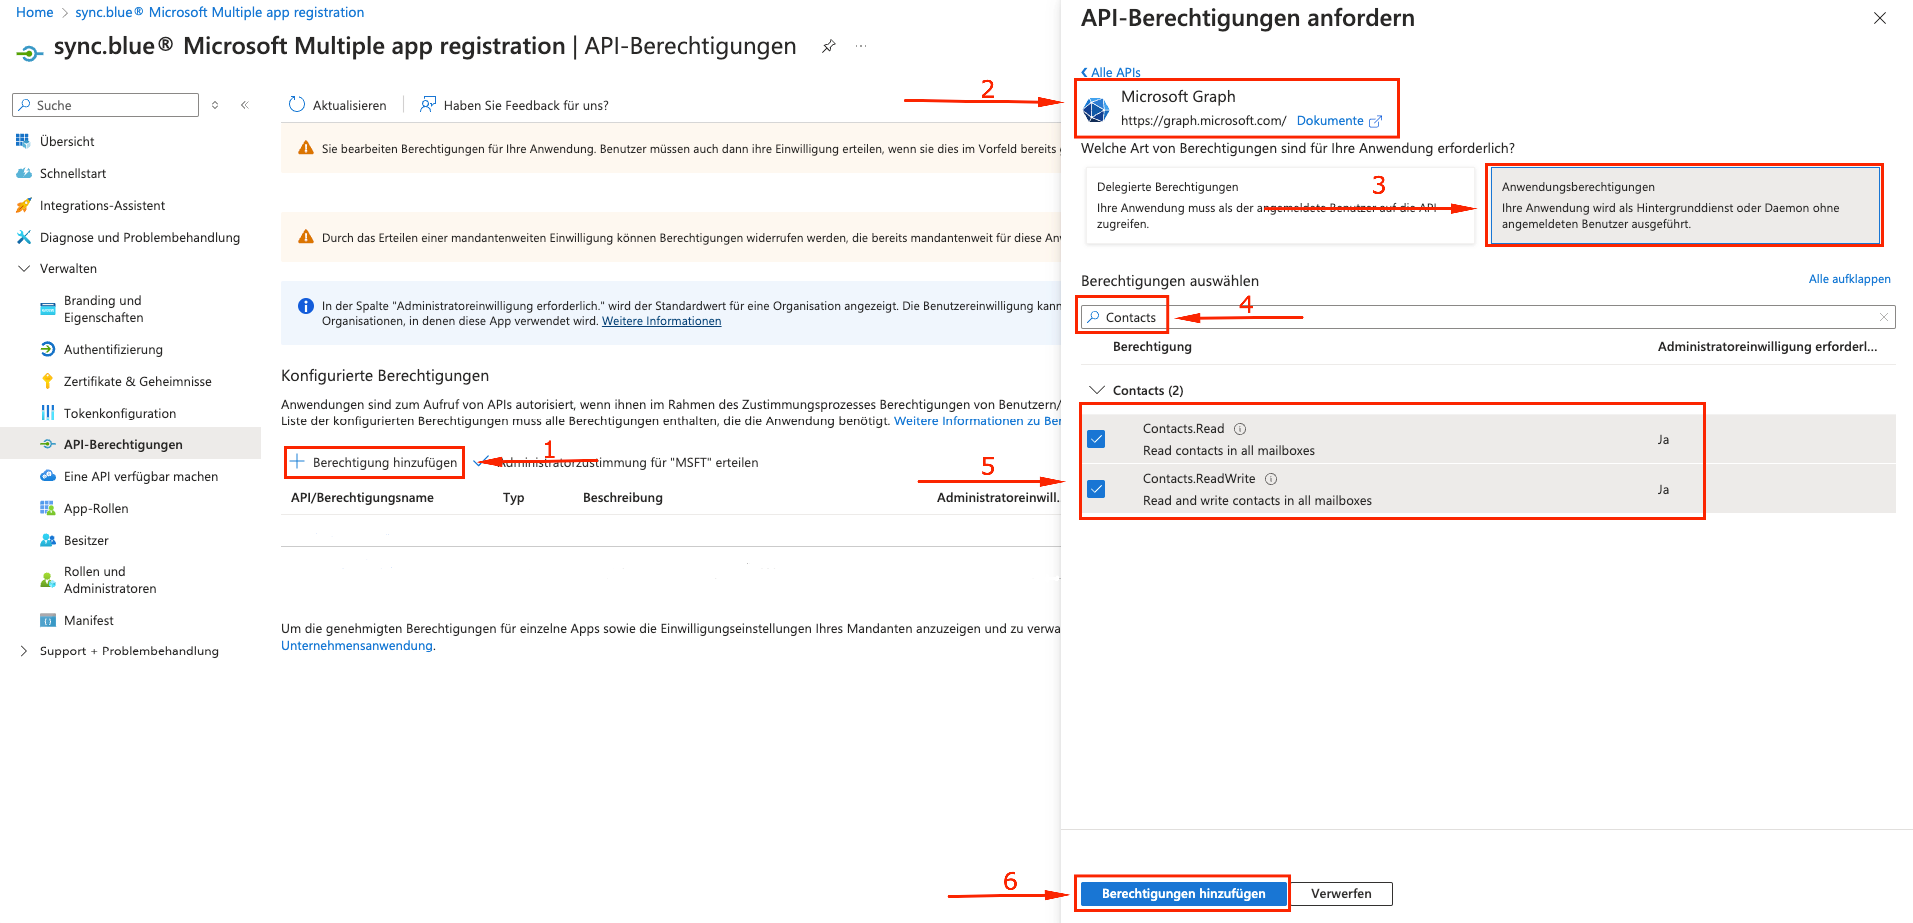This screenshot has width=1913, height=923.
Task: Click the pin icon beside the page title
Action: click(x=828, y=46)
